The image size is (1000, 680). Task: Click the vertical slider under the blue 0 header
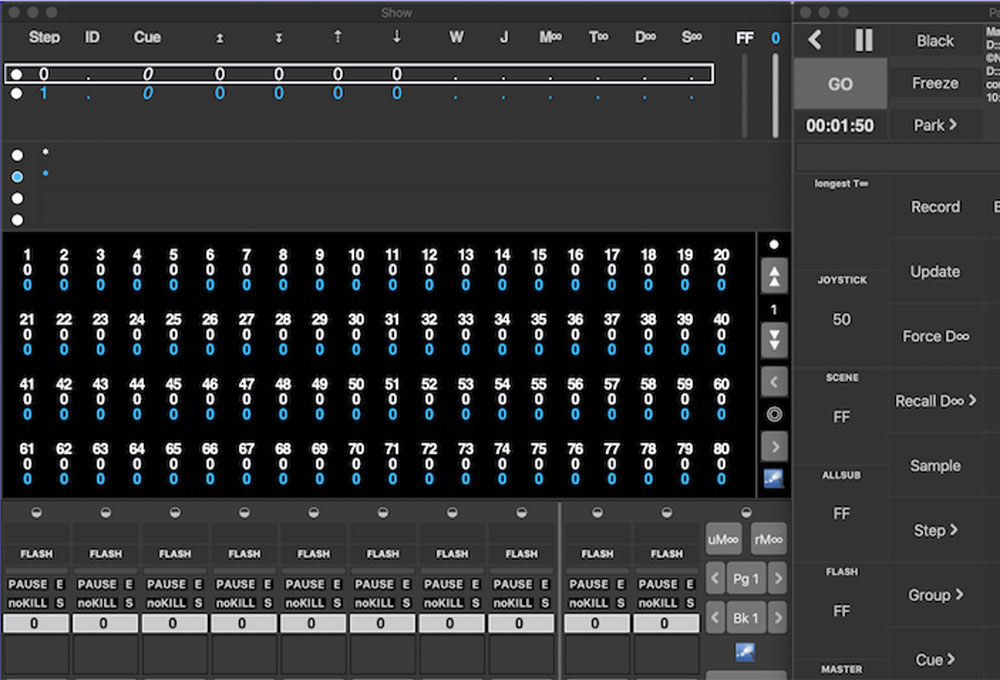click(775, 95)
